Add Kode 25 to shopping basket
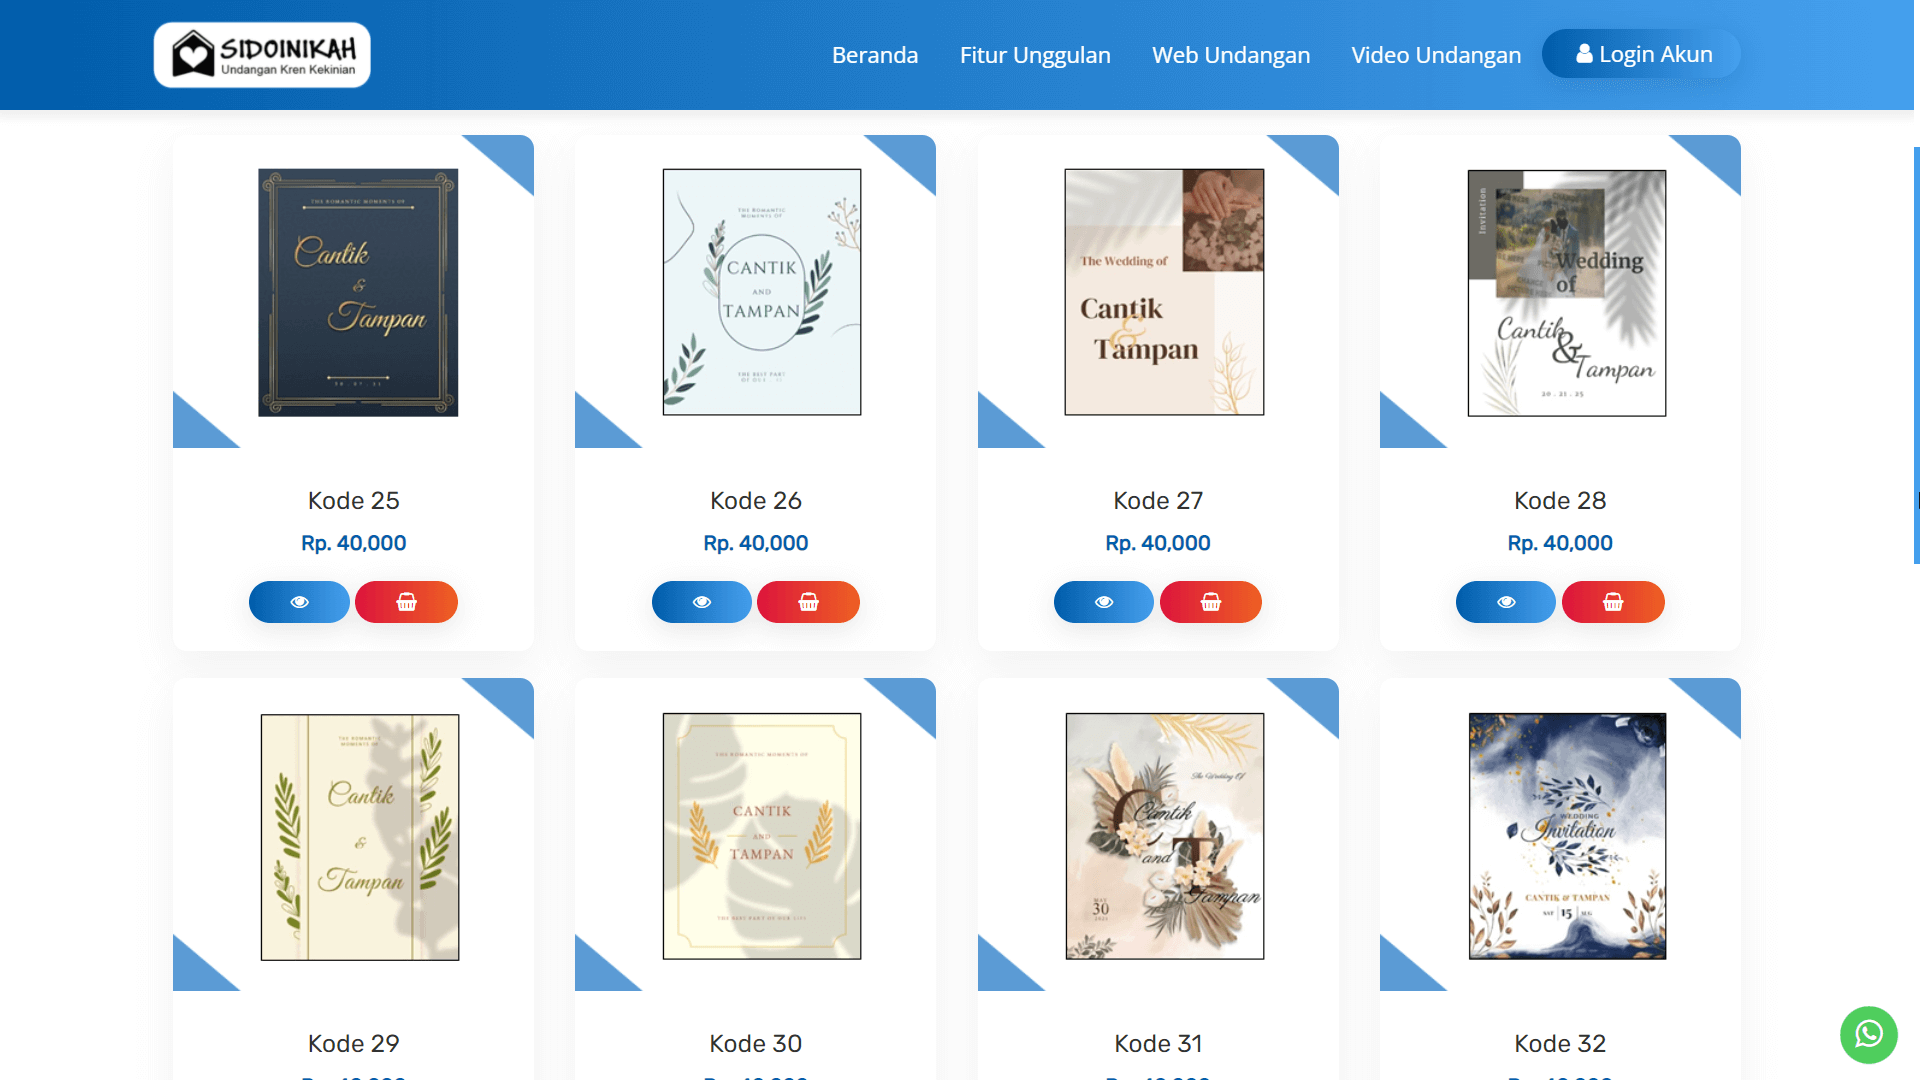Image resolution: width=1920 pixels, height=1080 pixels. coord(406,602)
